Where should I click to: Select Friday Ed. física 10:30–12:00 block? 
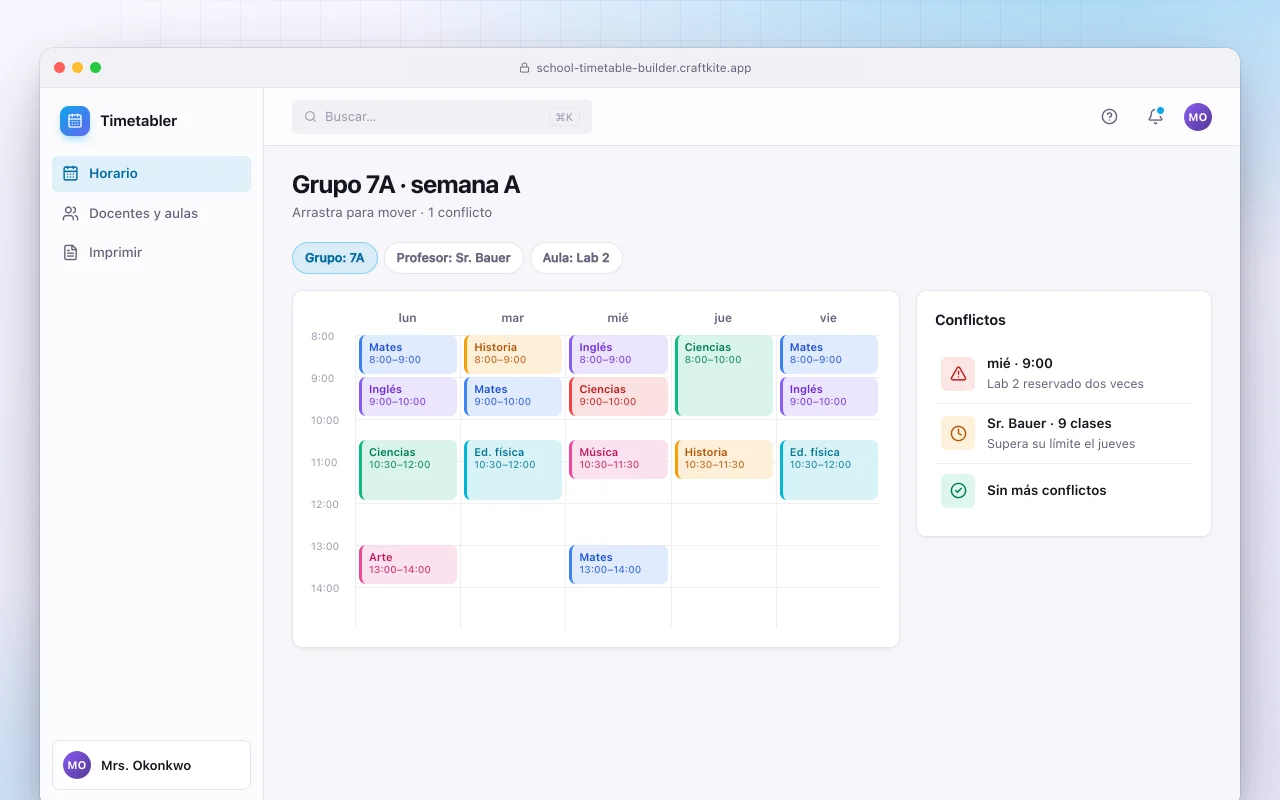(x=829, y=470)
